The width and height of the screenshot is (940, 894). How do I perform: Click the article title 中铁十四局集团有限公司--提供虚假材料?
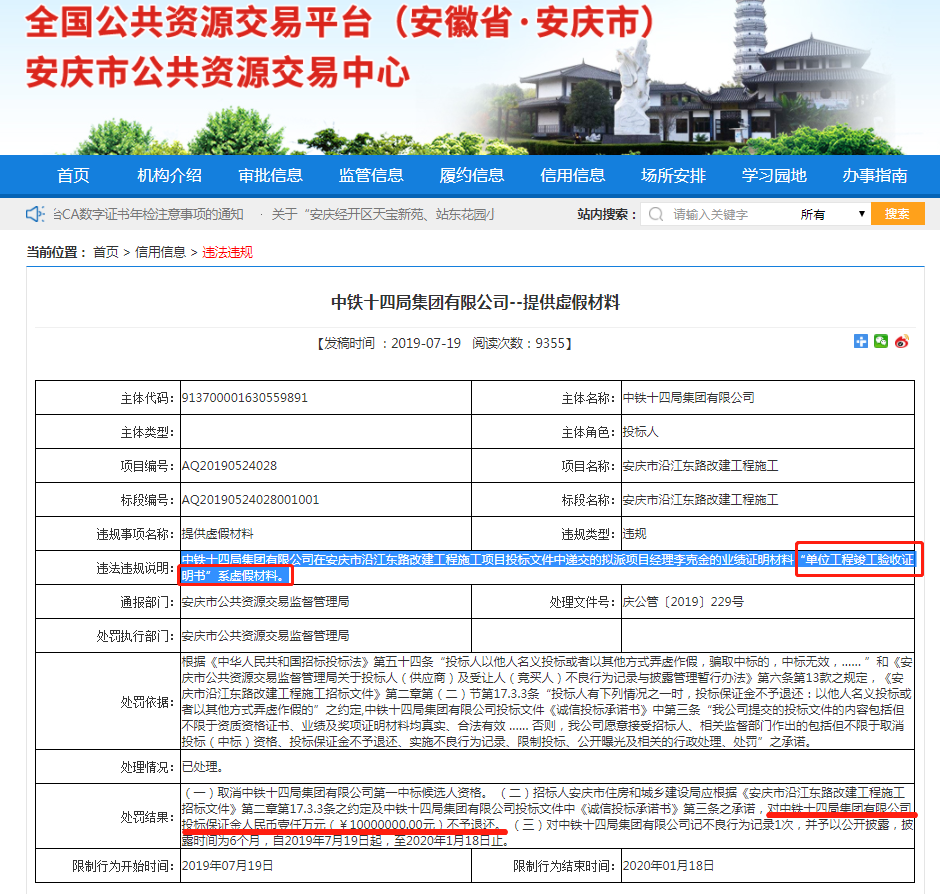point(475,302)
